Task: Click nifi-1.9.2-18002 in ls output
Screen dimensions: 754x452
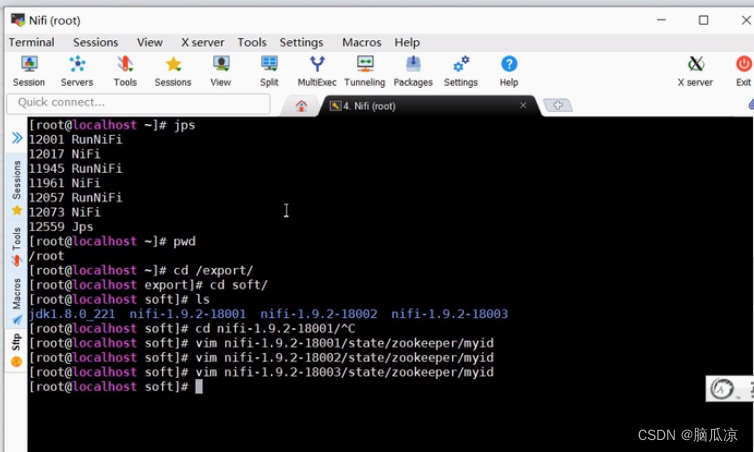Action: 319,314
